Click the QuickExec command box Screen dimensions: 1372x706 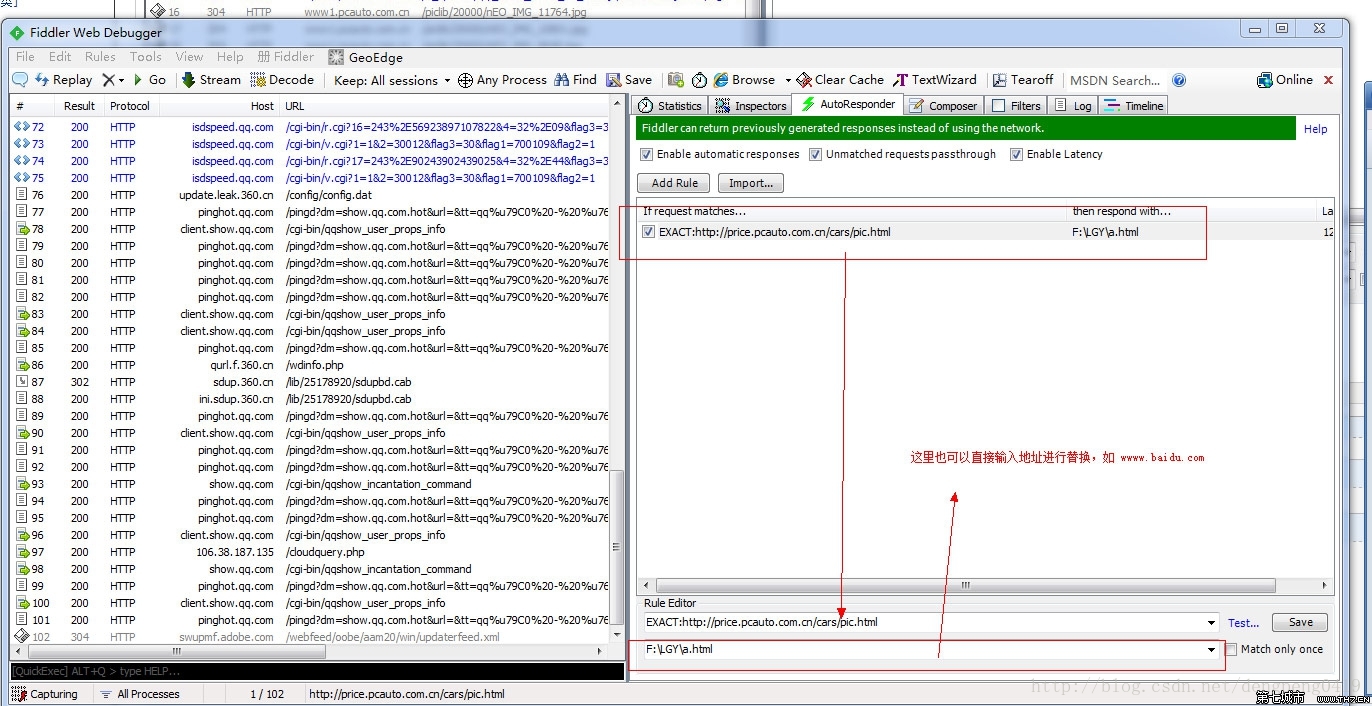pyautogui.click(x=317, y=671)
